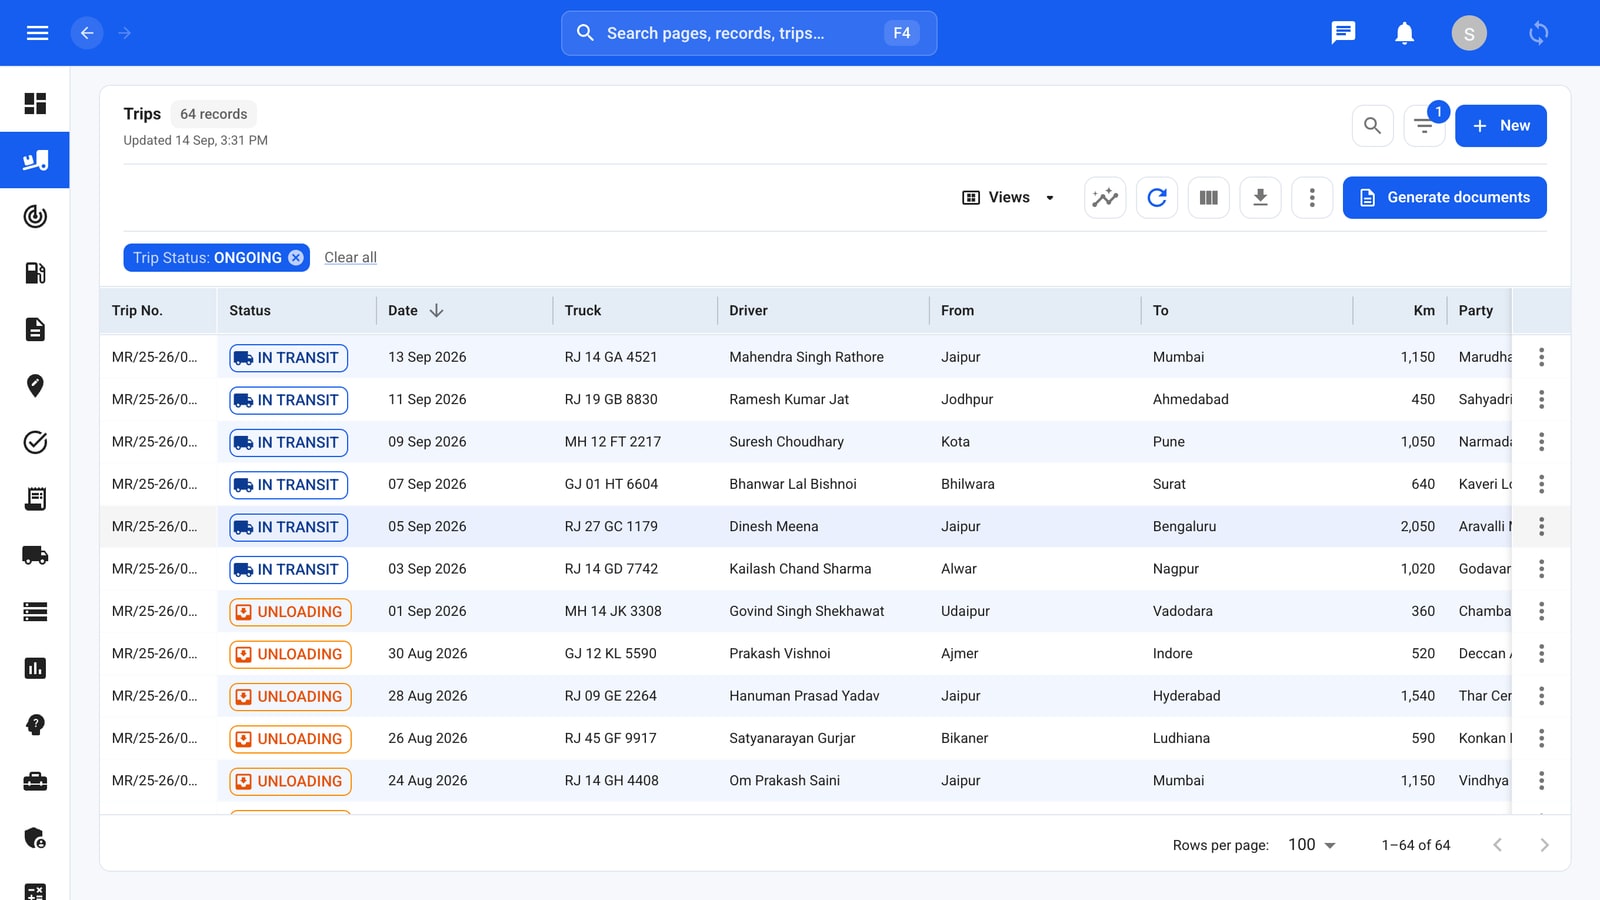Open the toolbar more options menu

pyautogui.click(x=1312, y=198)
